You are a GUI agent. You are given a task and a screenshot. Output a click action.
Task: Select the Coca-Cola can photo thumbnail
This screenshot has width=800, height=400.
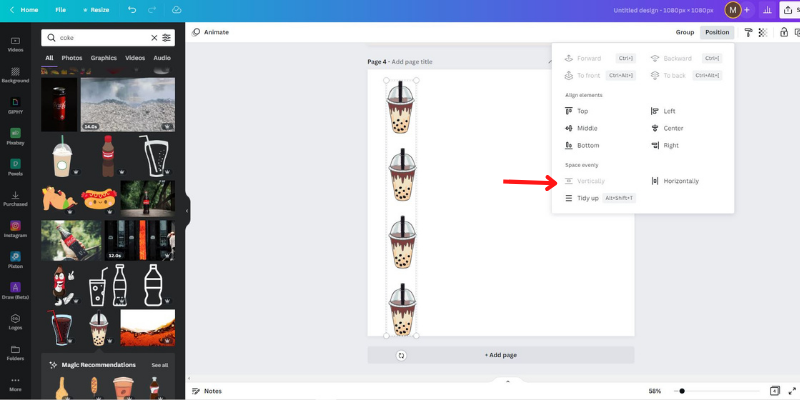tap(59, 105)
